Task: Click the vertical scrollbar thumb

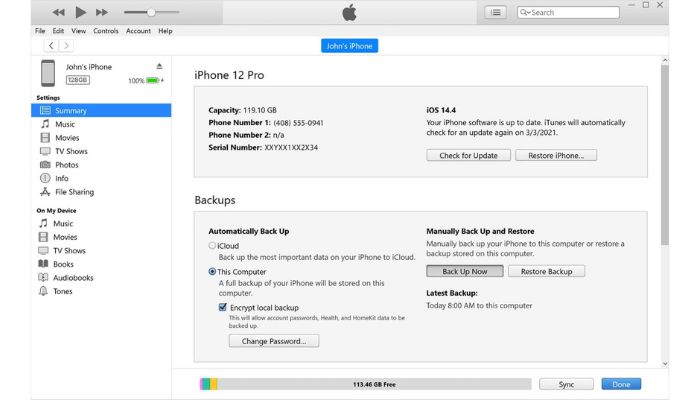Action: click(x=665, y=155)
